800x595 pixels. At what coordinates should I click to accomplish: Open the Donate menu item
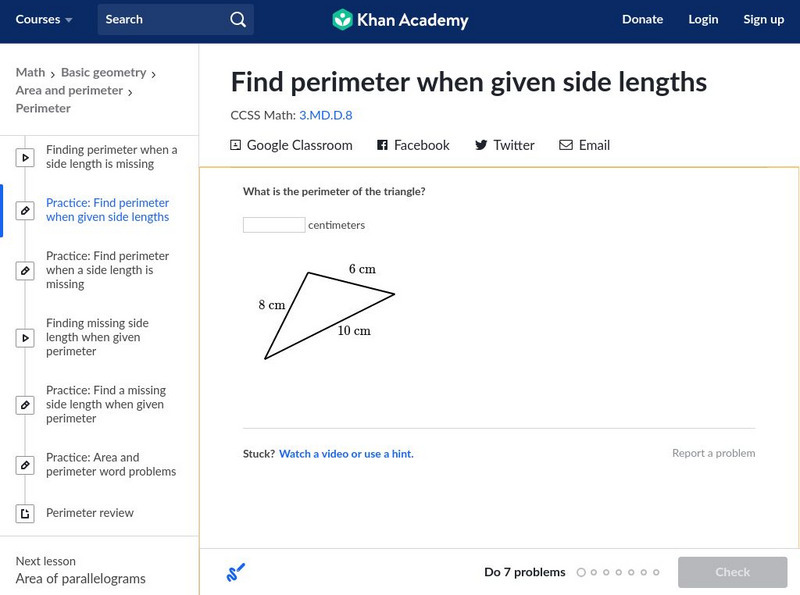(642, 19)
